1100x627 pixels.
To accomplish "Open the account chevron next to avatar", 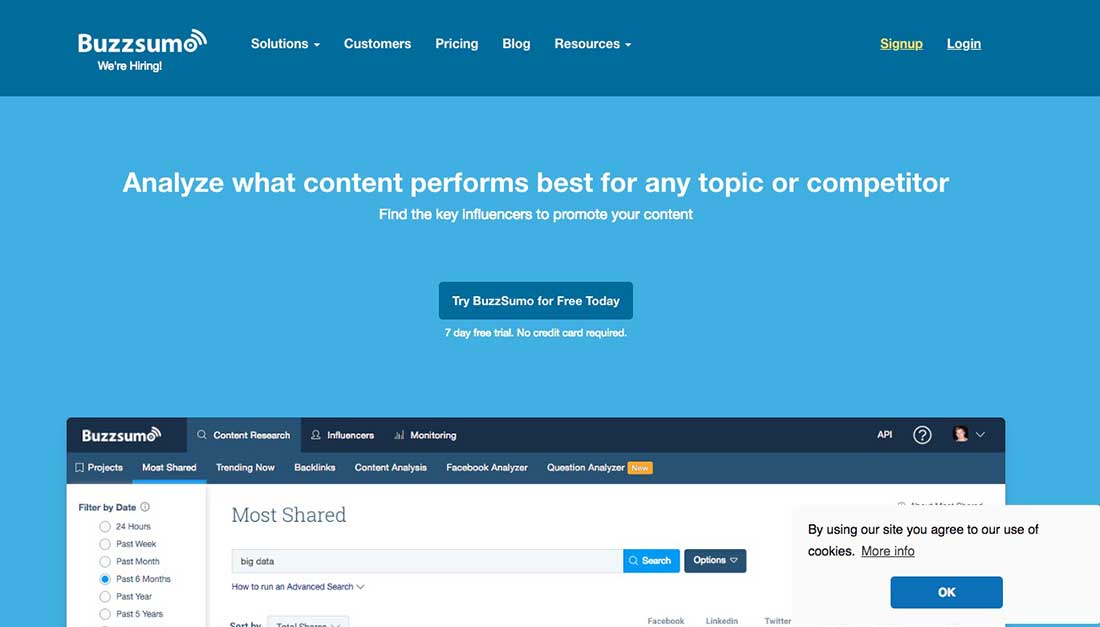I will pos(980,435).
